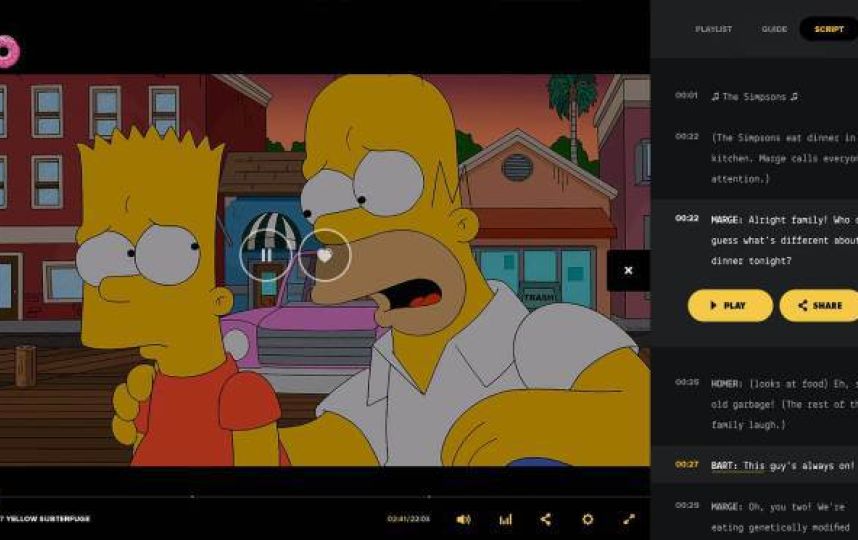This screenshot has width=858, height=540.
Task: Close the side panel with the X button
Action: [628, 270]
